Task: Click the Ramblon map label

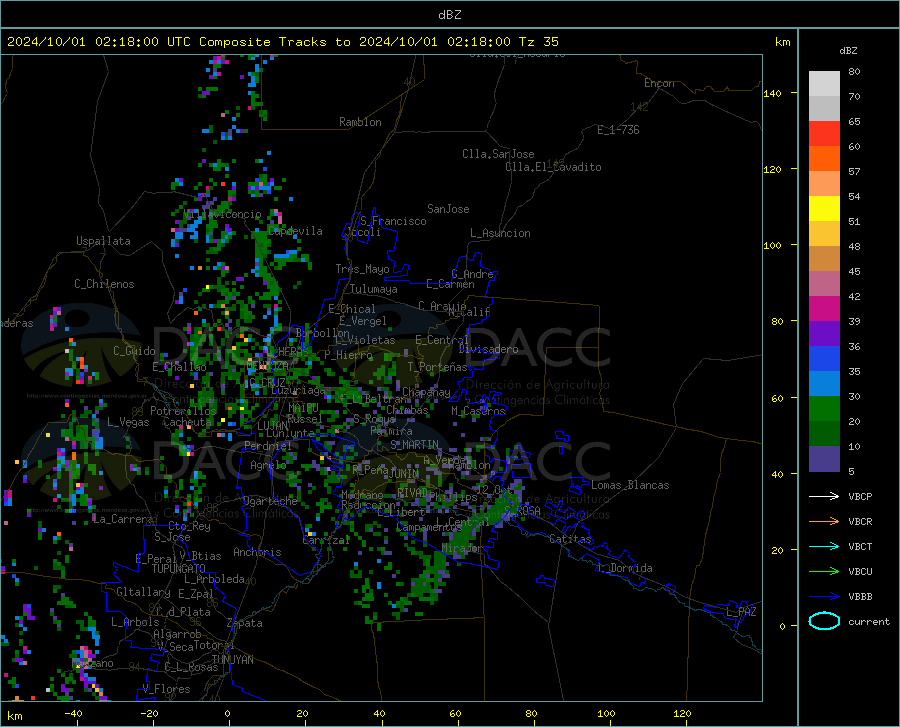Action: 360,122
